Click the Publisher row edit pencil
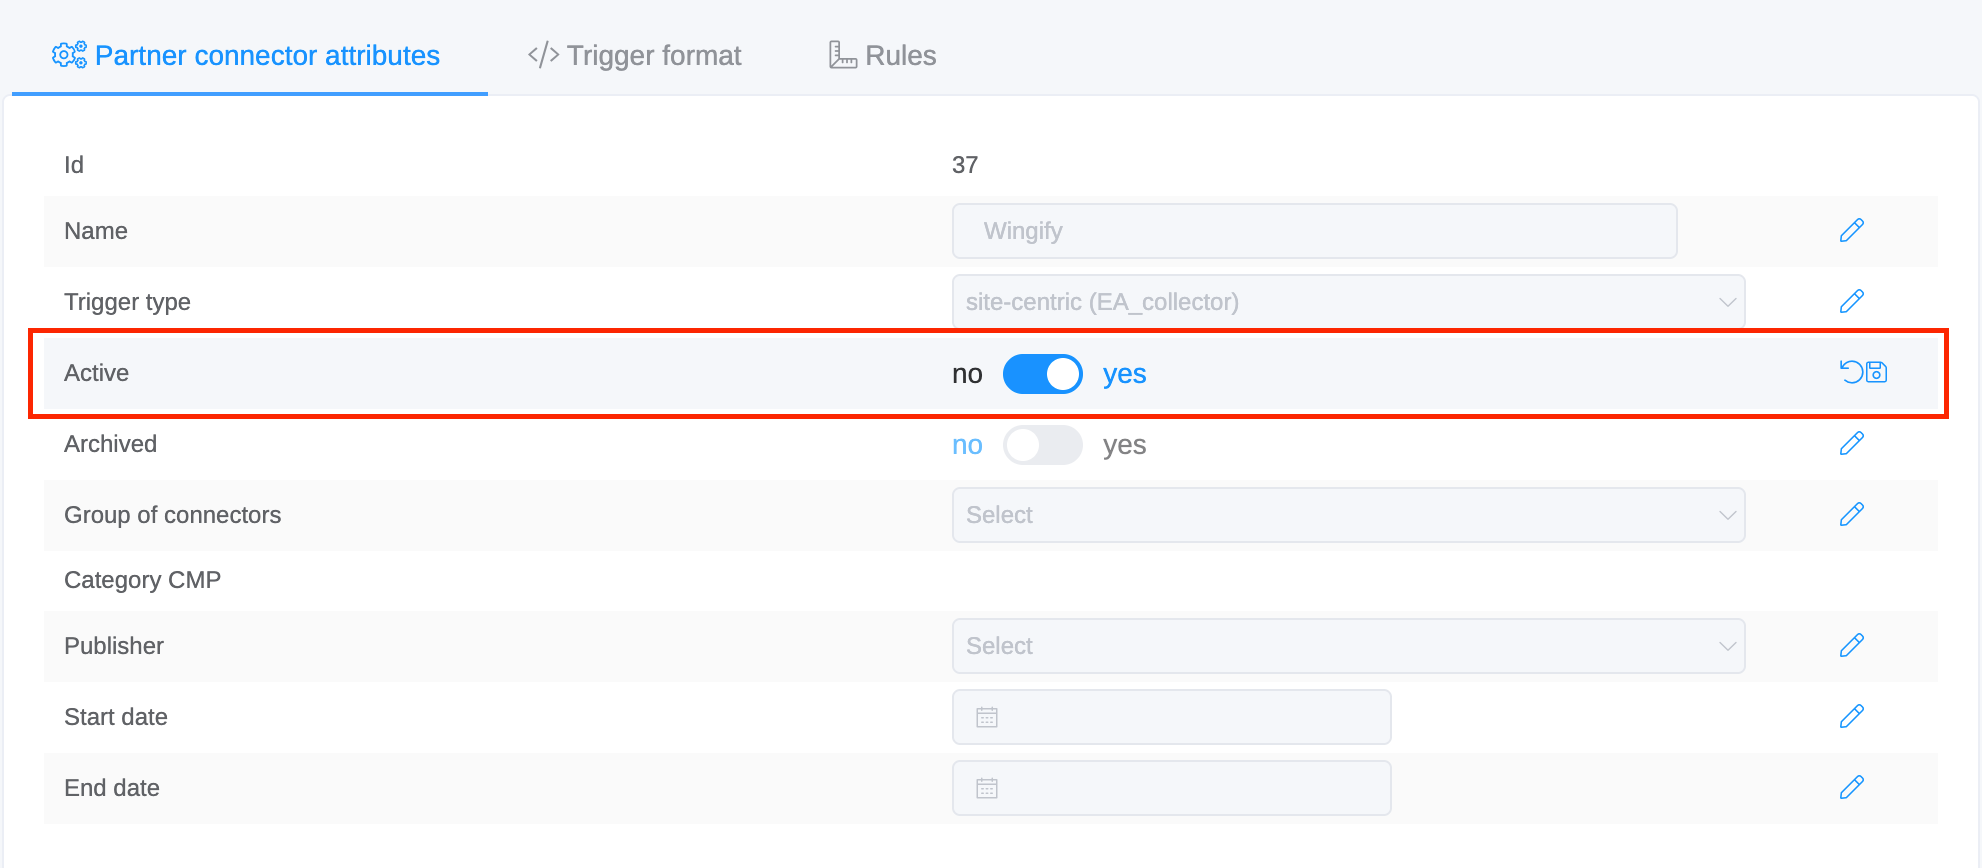Screen dimensions: 1982x868 click(x=1851, y=646)
